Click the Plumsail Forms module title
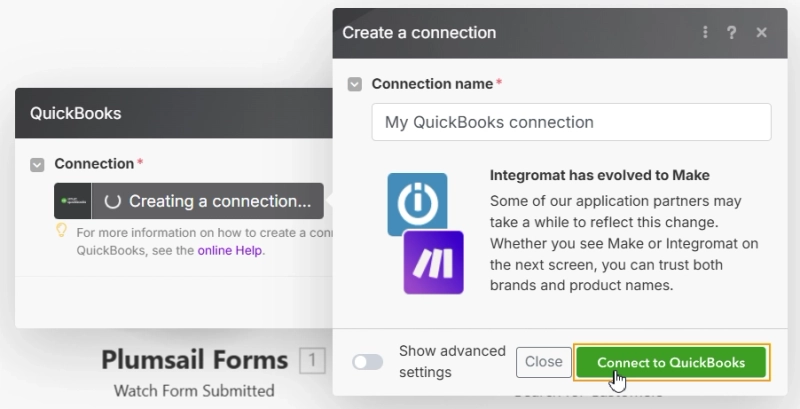This screenshot has width=800, height=409. pos(194,360)
